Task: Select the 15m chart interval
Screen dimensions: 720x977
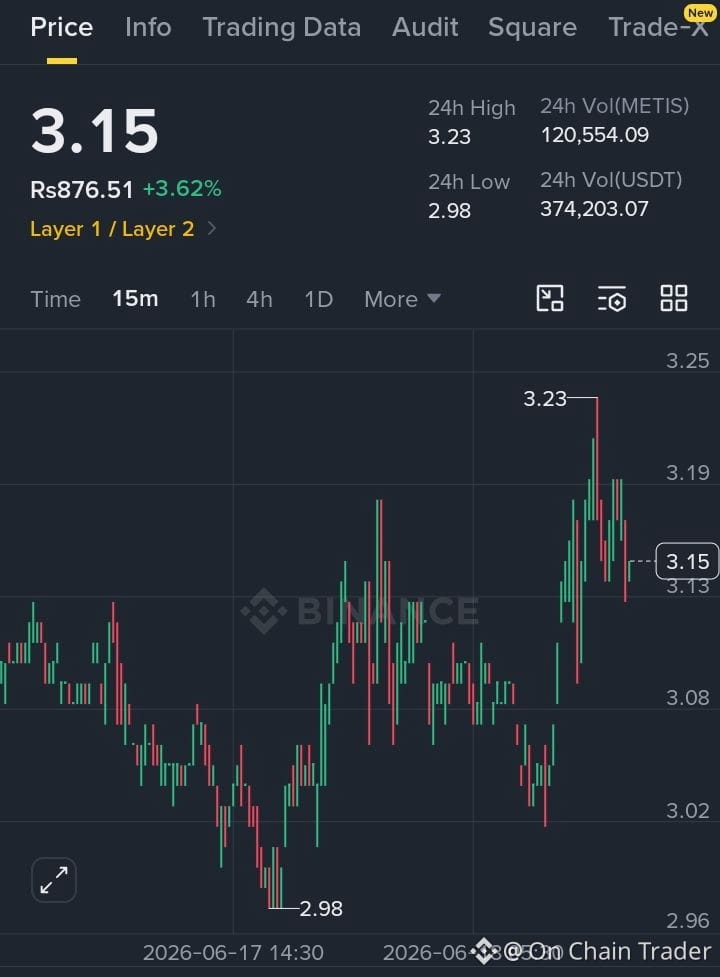Action: pos(135,299)
